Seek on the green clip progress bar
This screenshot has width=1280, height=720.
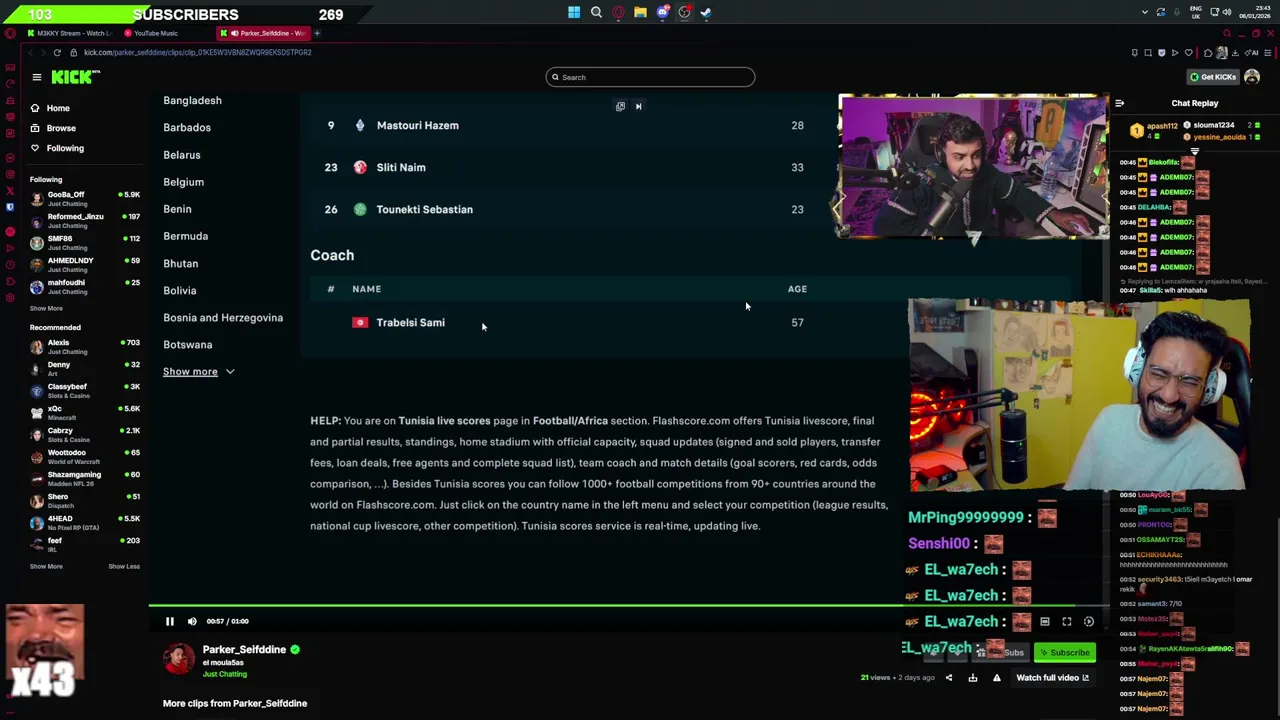pyautogui.click(x=629, y=605)
